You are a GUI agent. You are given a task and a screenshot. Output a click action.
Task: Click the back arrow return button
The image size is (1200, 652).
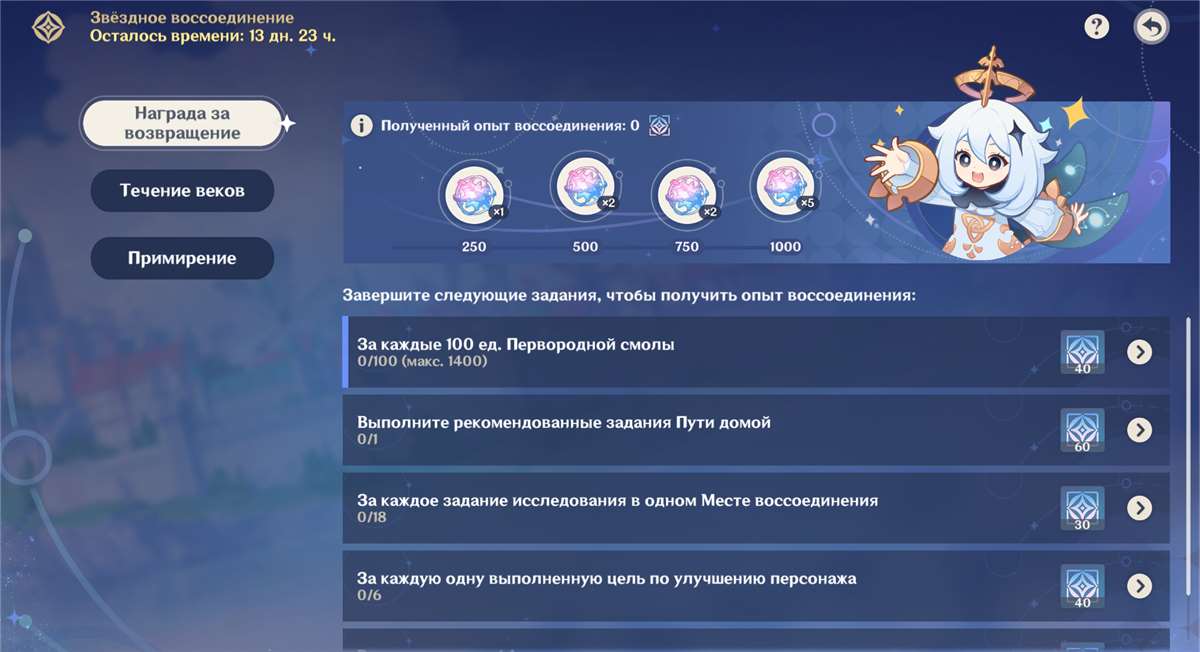[1151, 27]
